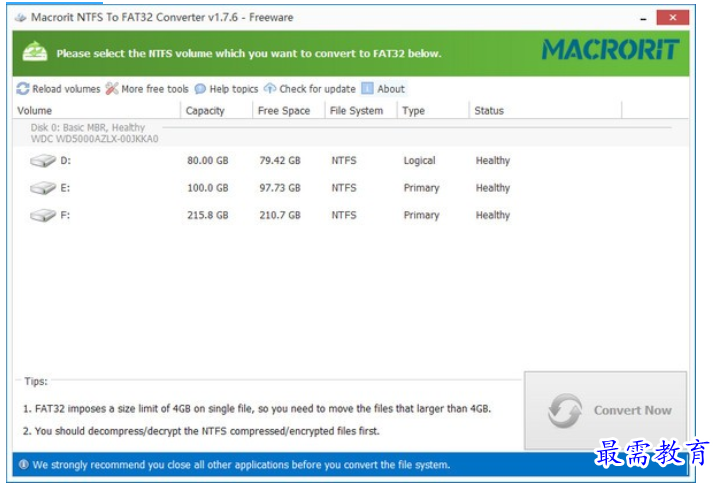Select the E: volume label
The width and height of the screenshot is (718, 484).
tap(65, 188)
